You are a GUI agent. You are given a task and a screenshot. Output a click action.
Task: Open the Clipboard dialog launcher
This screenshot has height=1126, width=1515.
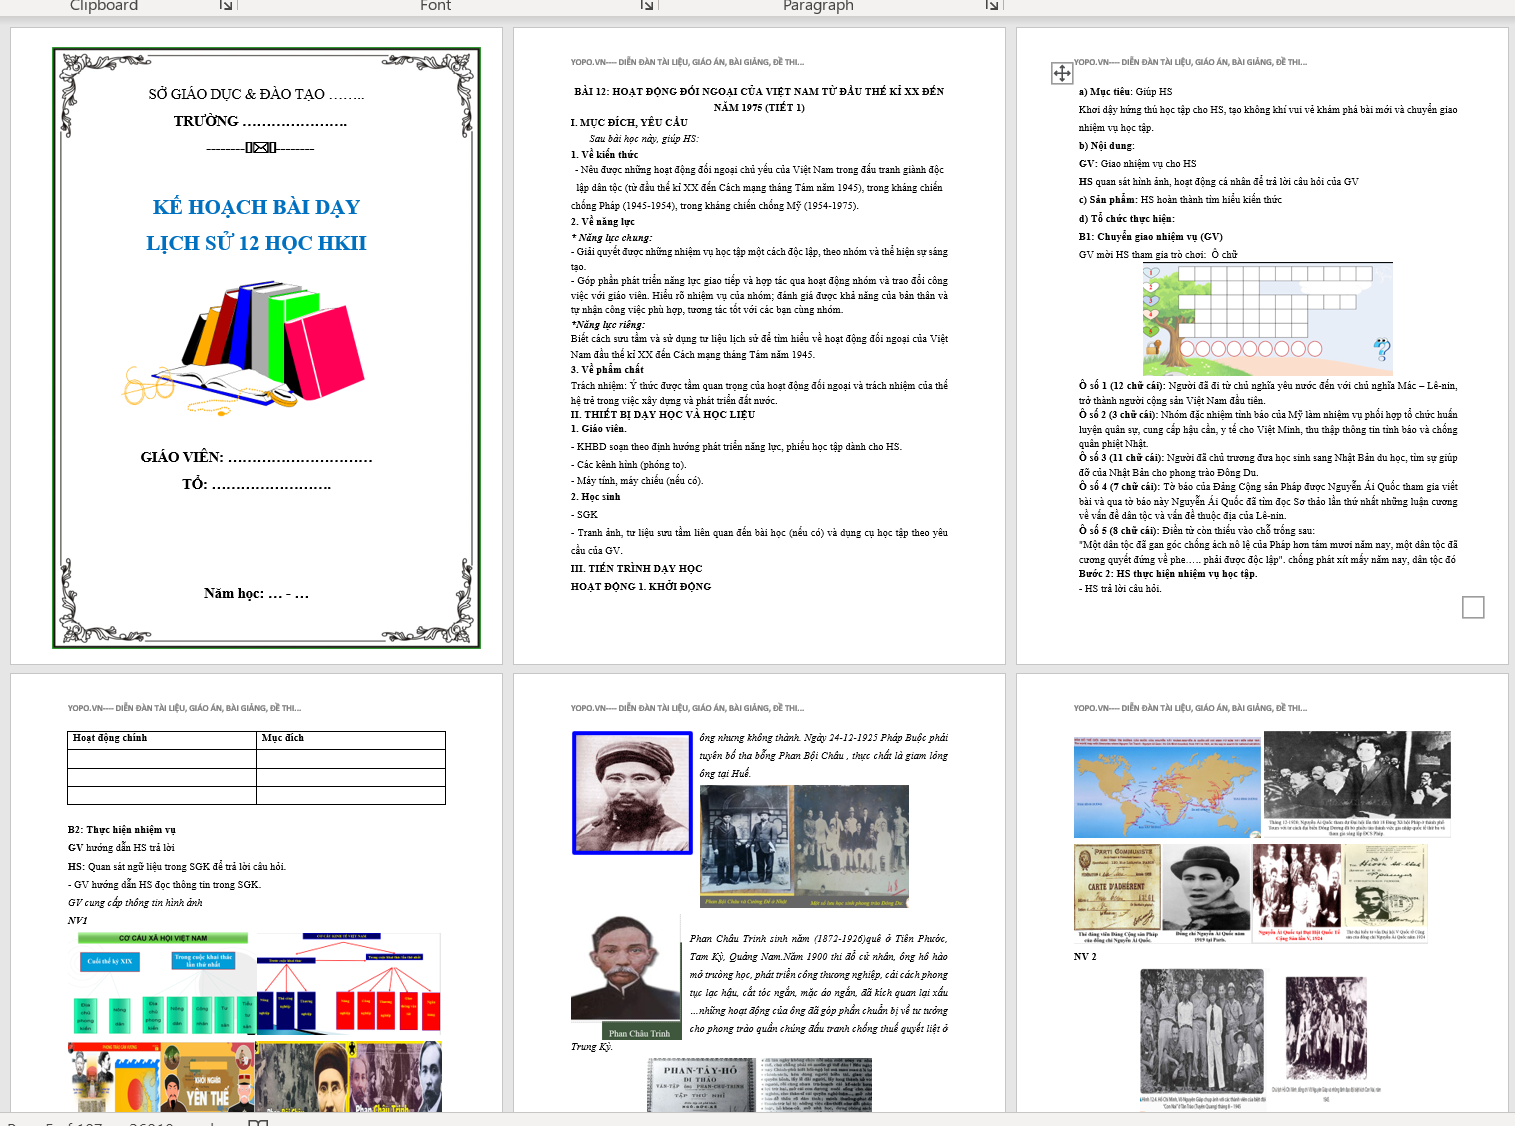point(226,6)
